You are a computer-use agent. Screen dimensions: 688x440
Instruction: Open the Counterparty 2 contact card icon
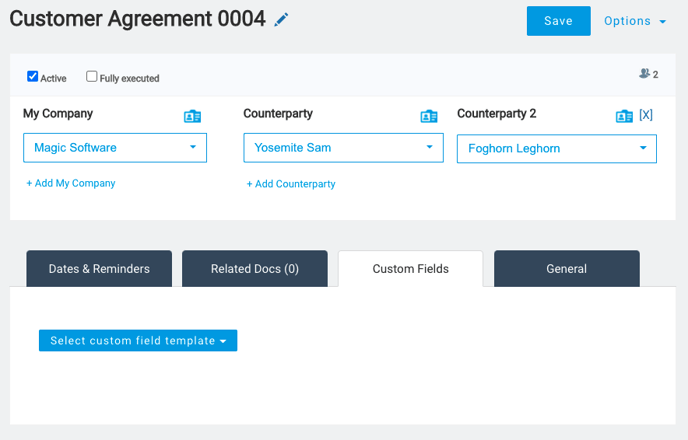(x=624, y=116)
